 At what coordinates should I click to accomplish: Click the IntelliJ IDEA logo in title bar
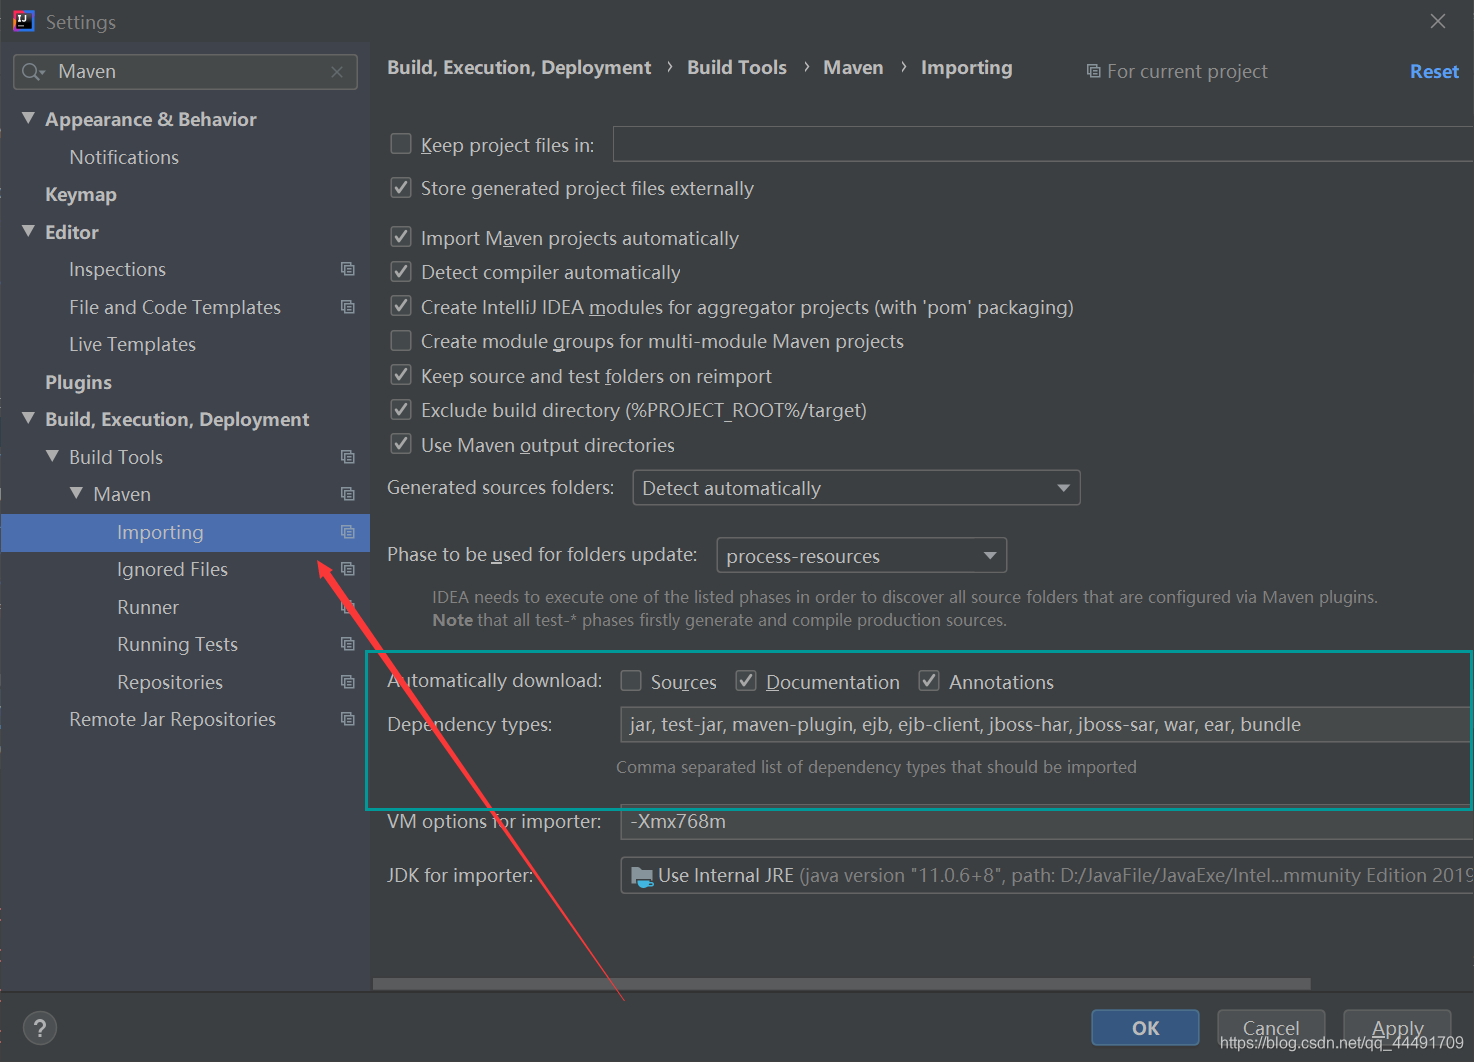(23, 21)
